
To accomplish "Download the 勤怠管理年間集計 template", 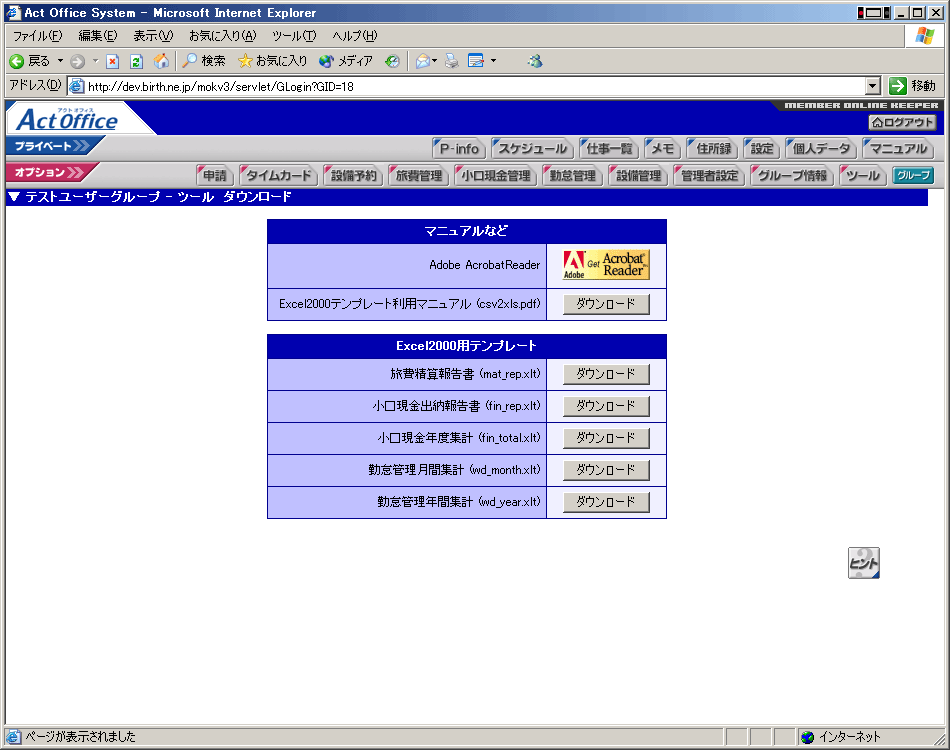I will click(606, 502).
